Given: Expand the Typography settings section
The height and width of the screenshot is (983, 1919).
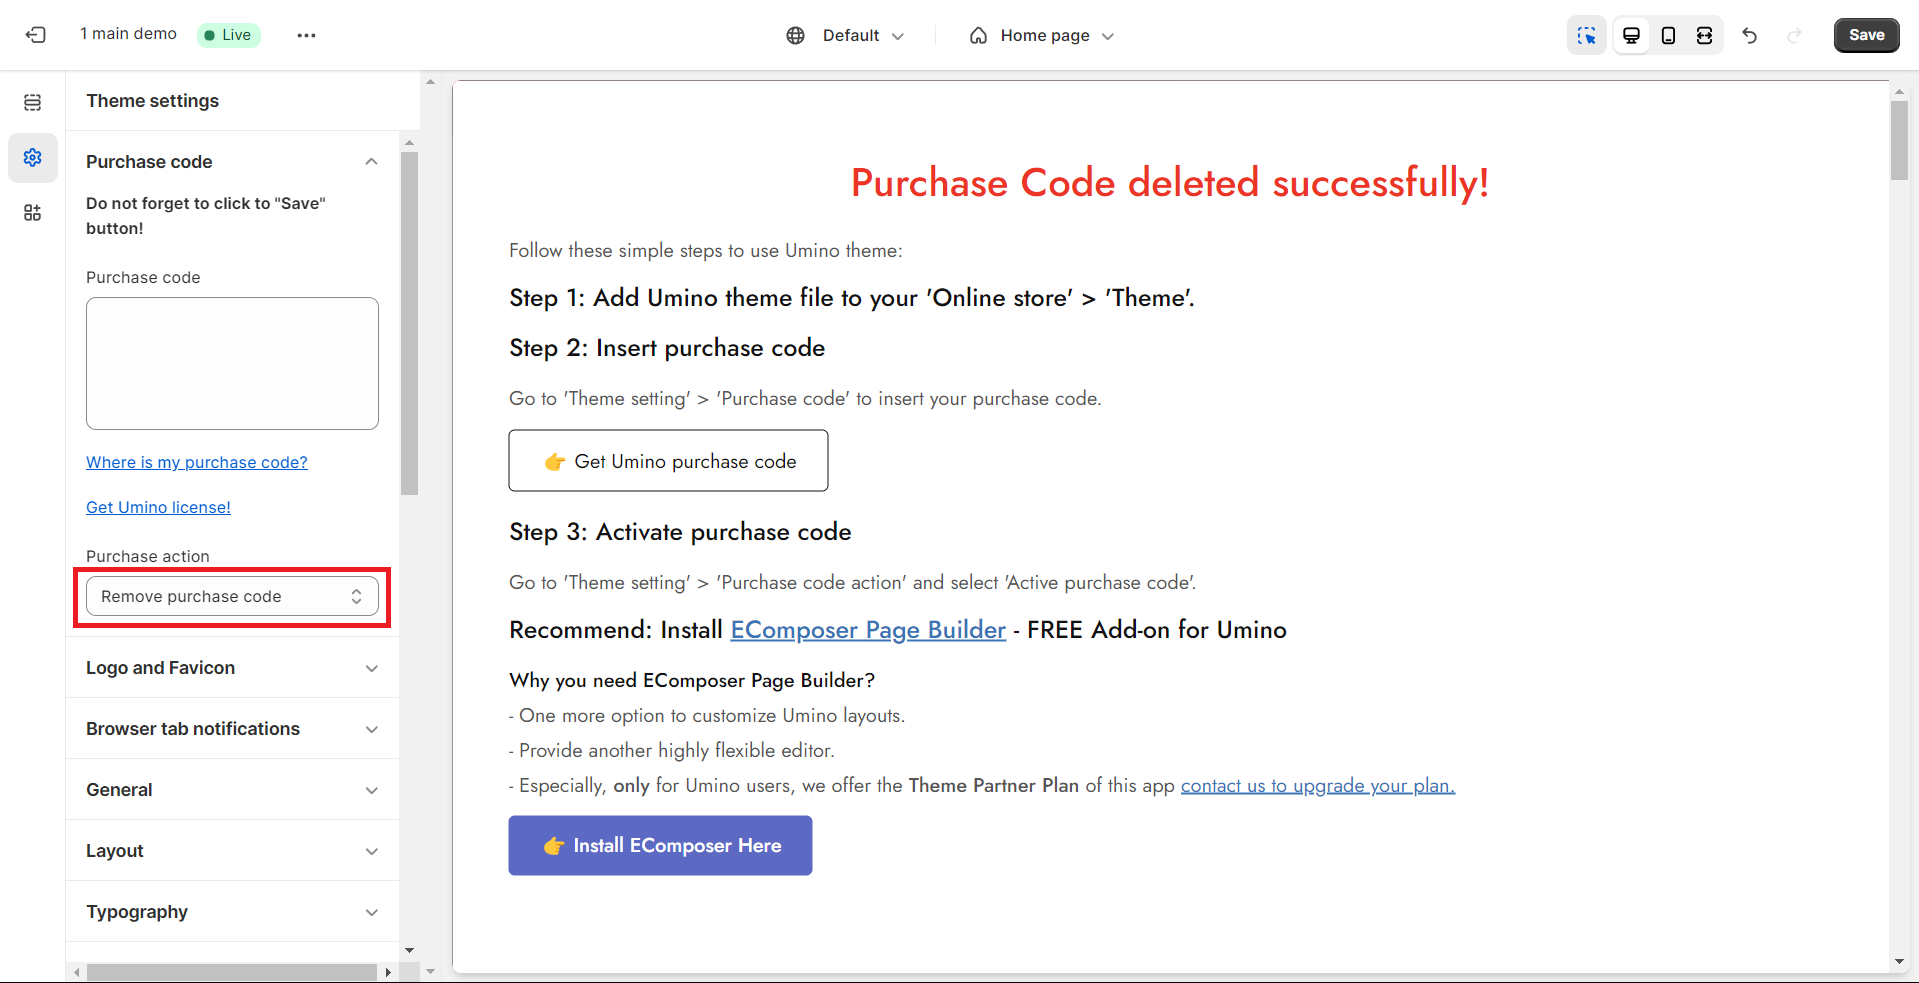Looking at the screenshot, I should (x=232, y=912).
